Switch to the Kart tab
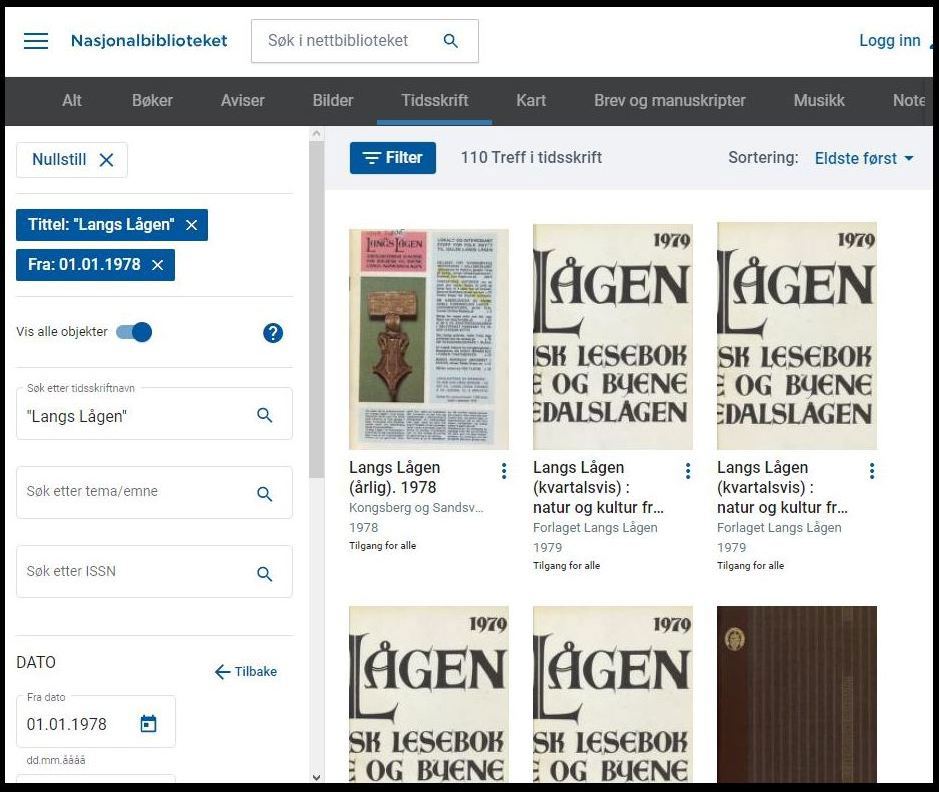 point(531,100)
